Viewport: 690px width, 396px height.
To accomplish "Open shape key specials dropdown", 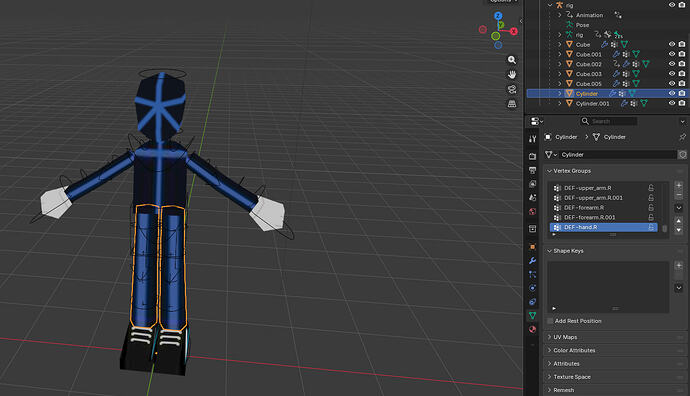I will pos(679,288).
